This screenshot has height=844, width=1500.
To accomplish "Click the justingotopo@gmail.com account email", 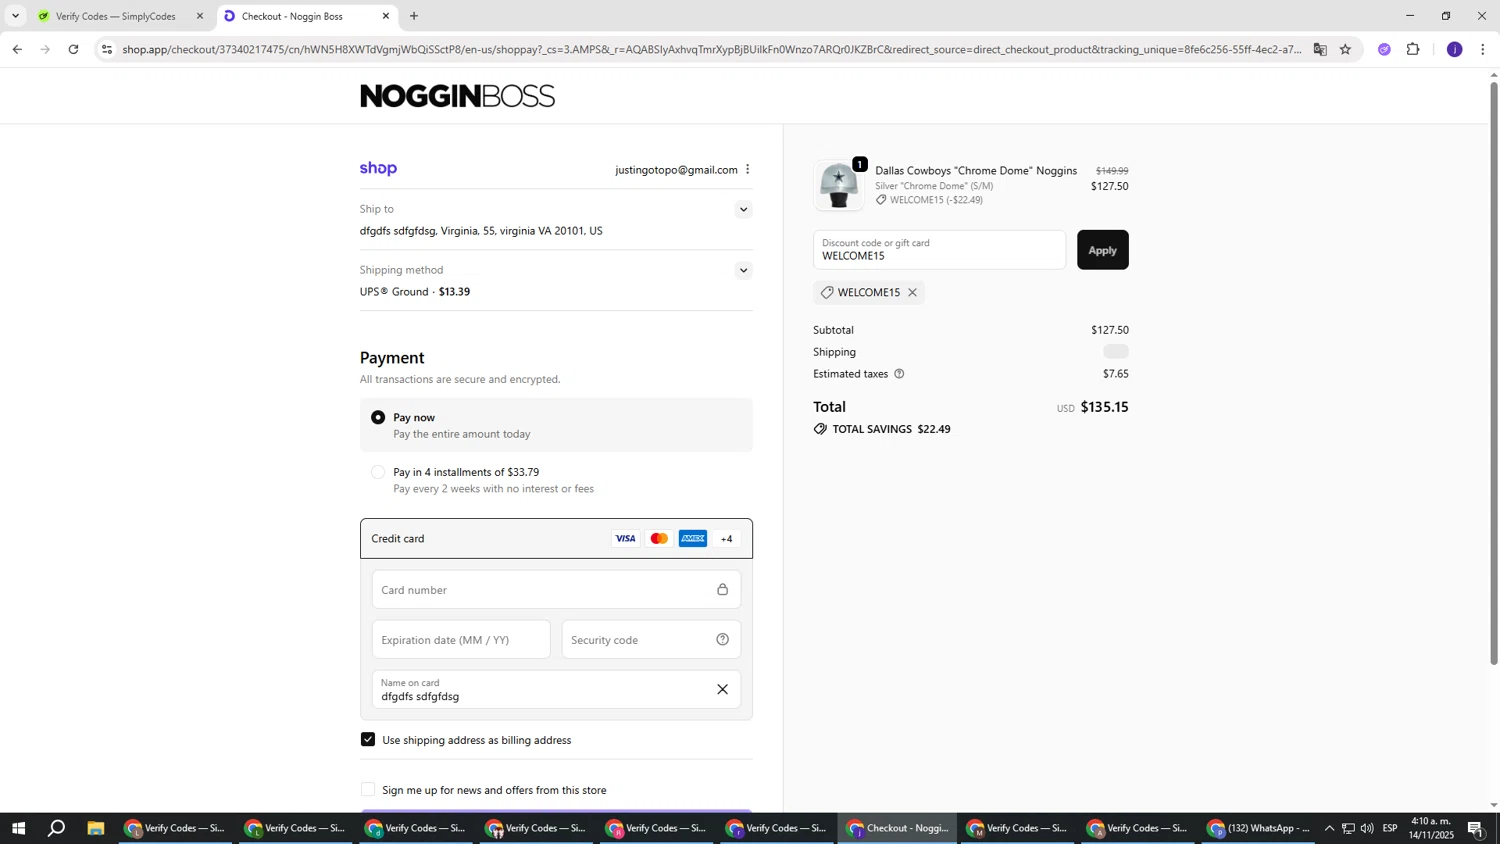I will point(676,170).
